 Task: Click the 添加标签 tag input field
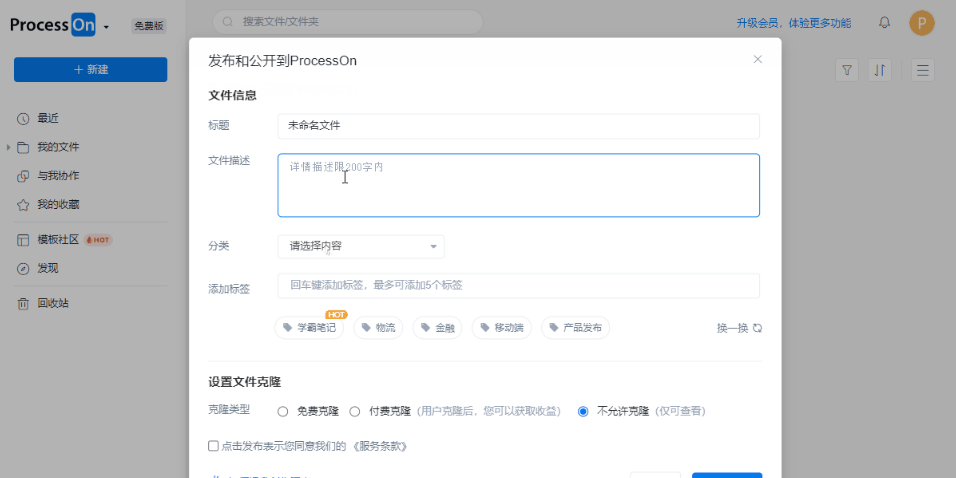pos(518,285)
